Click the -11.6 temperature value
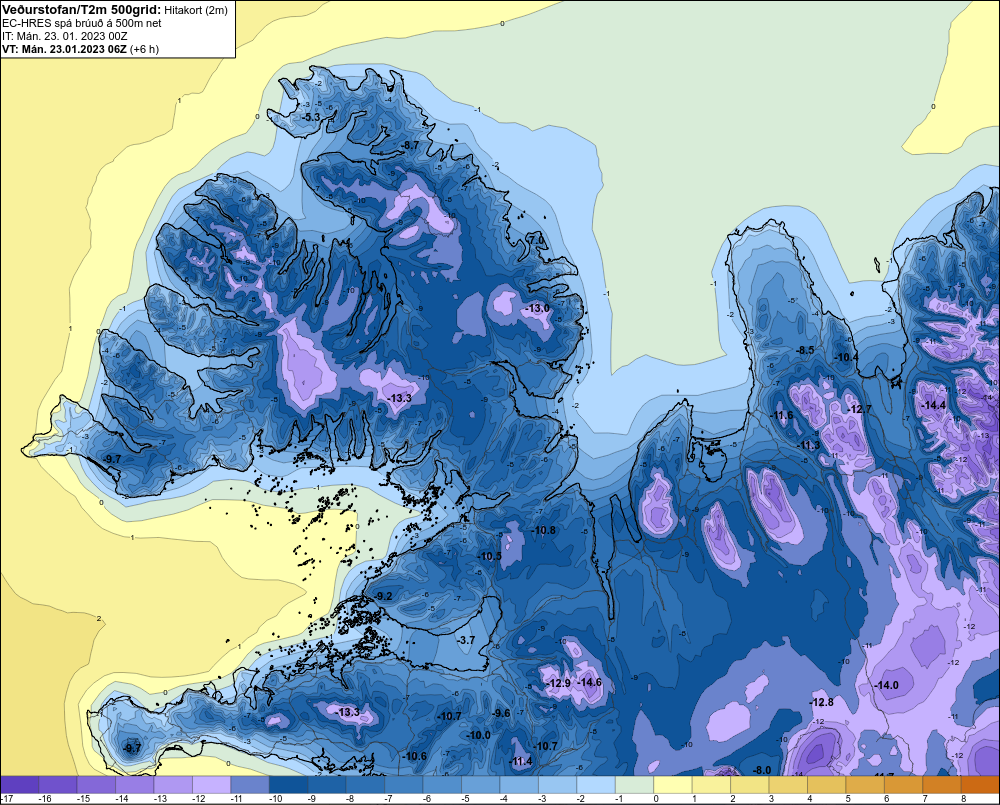 coord(782,415)
